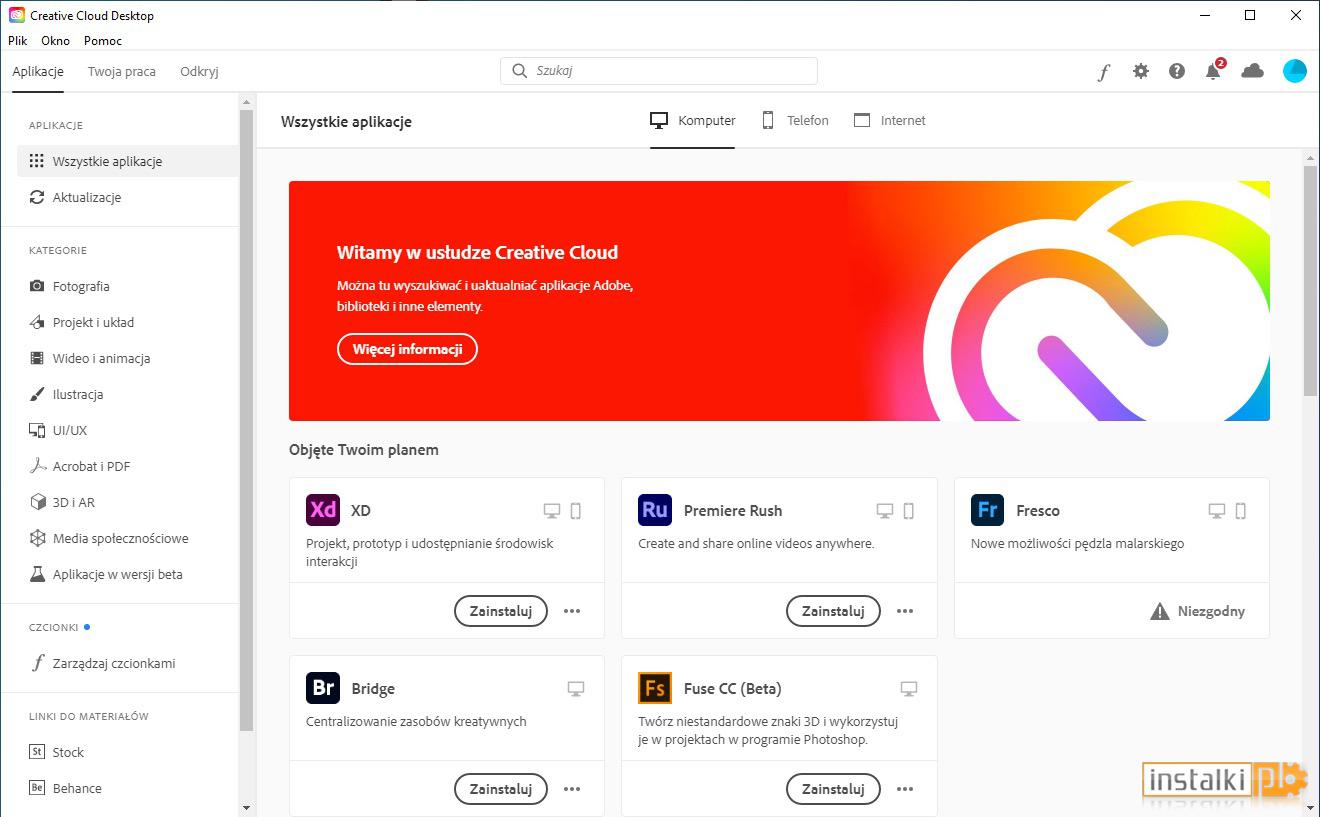Open the user account avatar
1320x817 pixels.
pyautogui.click(x=1295, y=71)
